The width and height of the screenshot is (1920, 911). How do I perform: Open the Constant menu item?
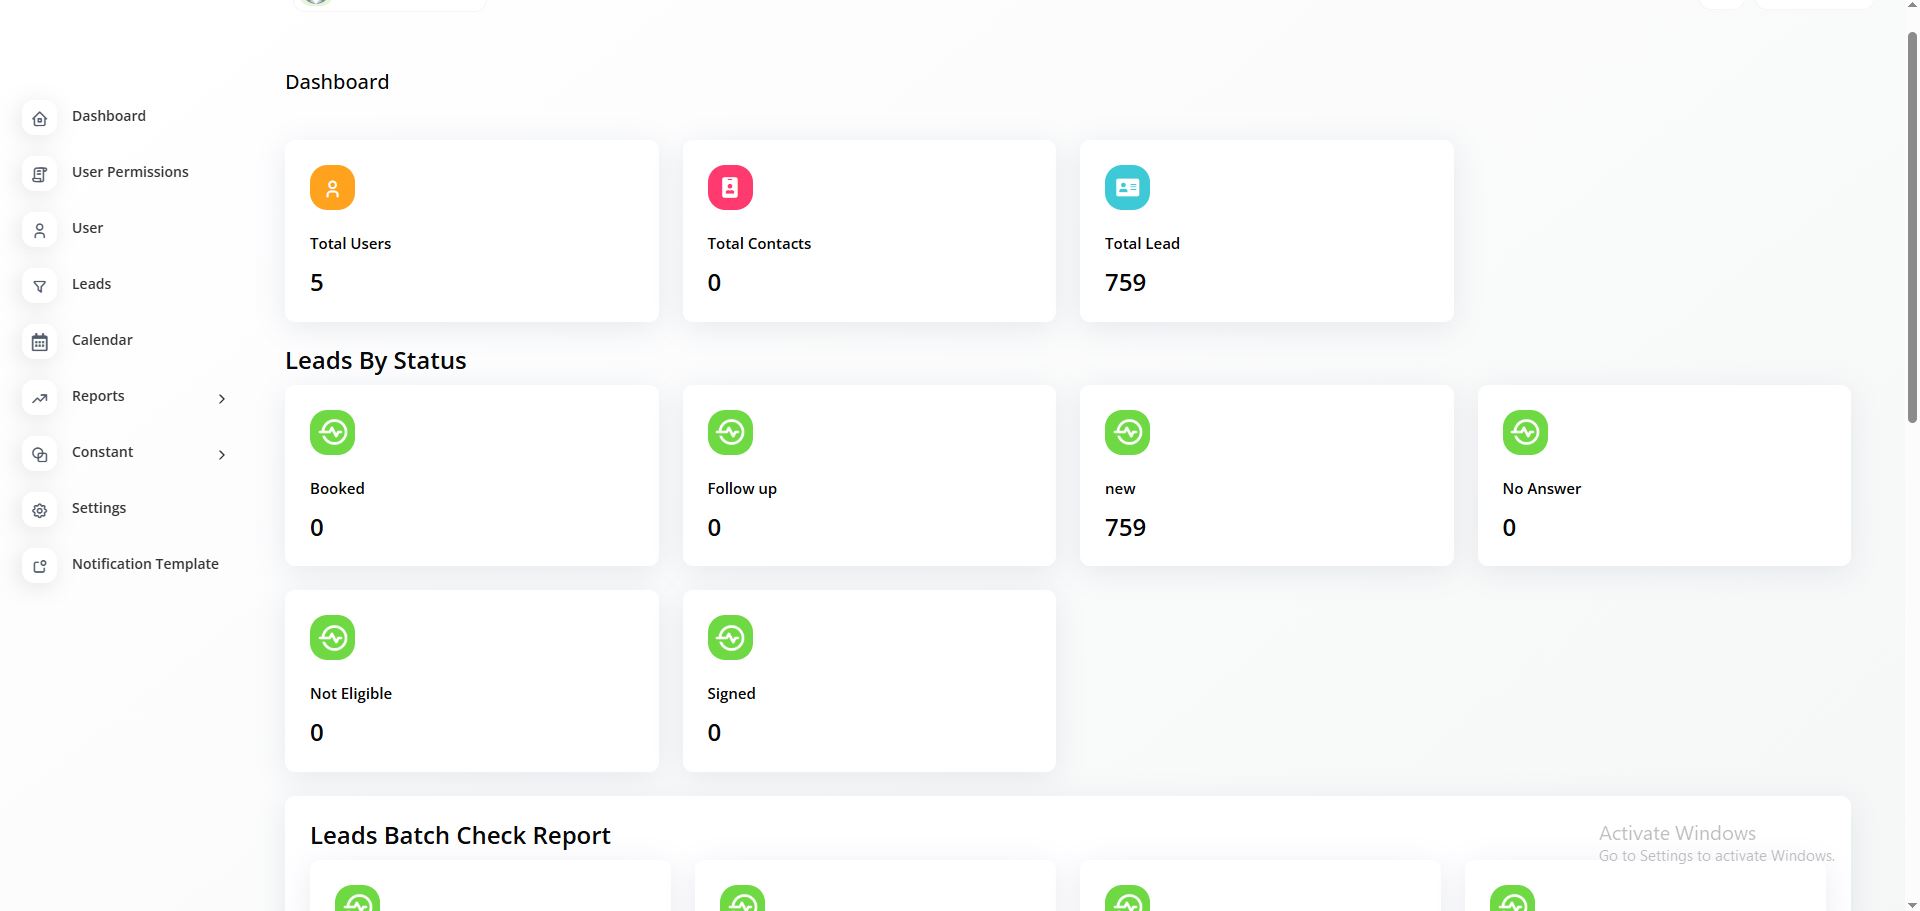click(x=102, y=452)
